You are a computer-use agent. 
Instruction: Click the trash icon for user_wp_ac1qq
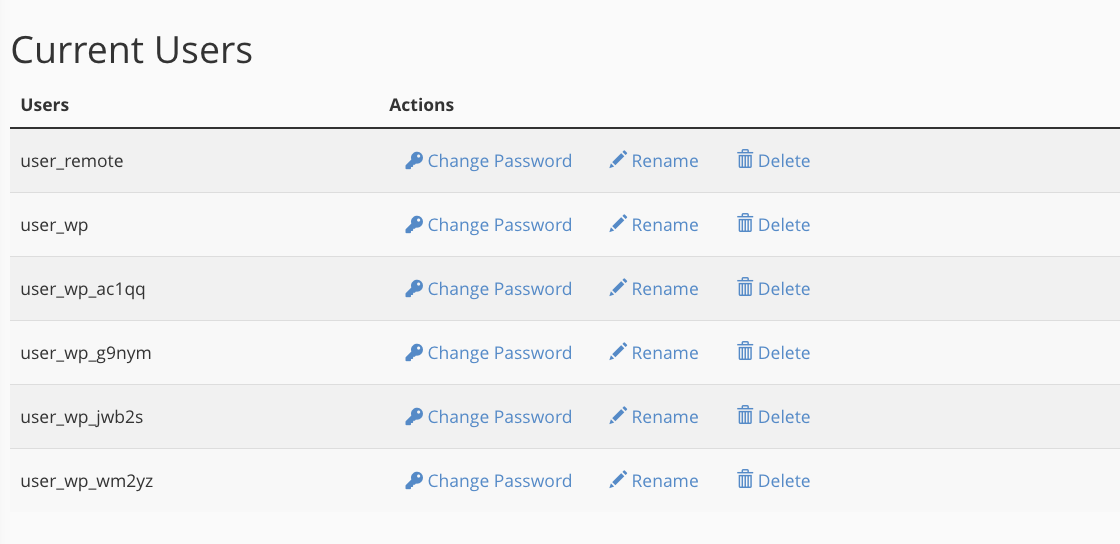745,288
